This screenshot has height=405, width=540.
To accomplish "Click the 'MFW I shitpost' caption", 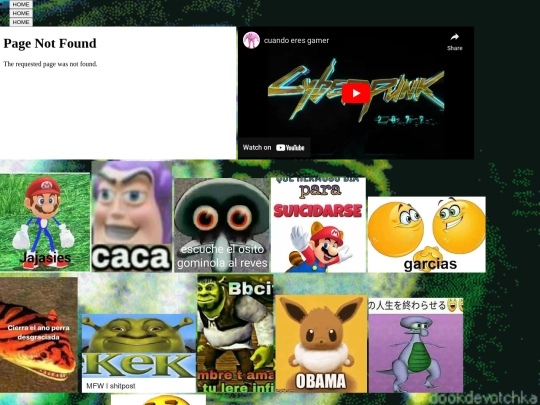I will point(111,386).
